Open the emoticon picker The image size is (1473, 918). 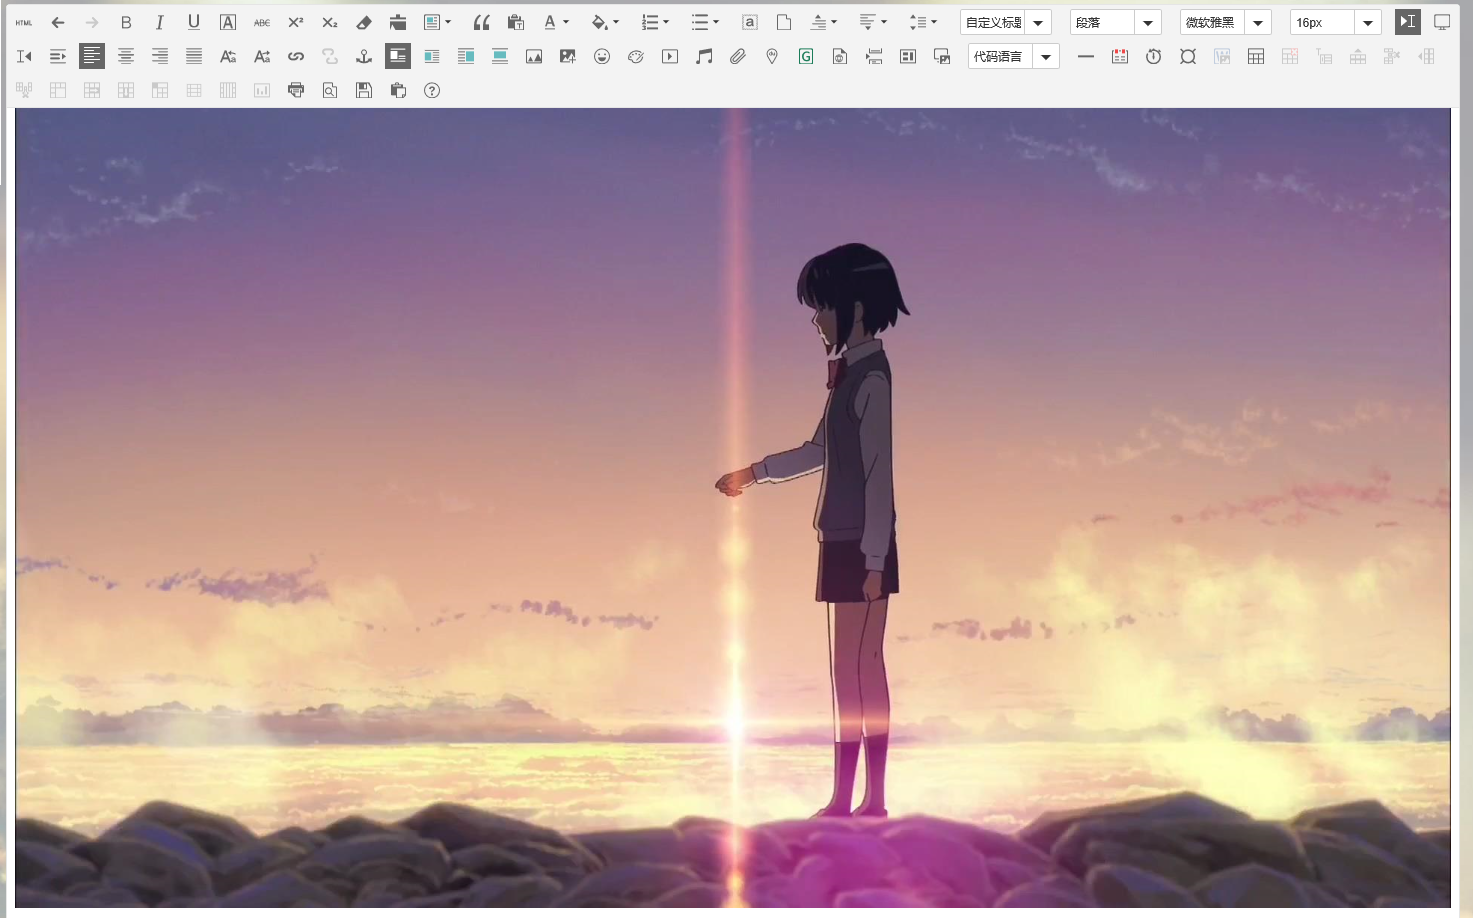602,56
